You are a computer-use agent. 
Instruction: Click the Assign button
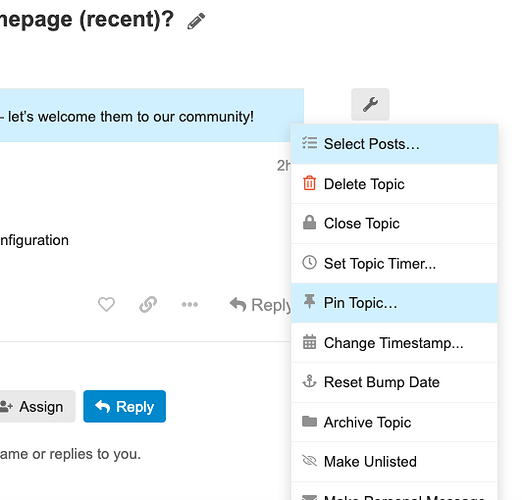click(x=35, y=406)
